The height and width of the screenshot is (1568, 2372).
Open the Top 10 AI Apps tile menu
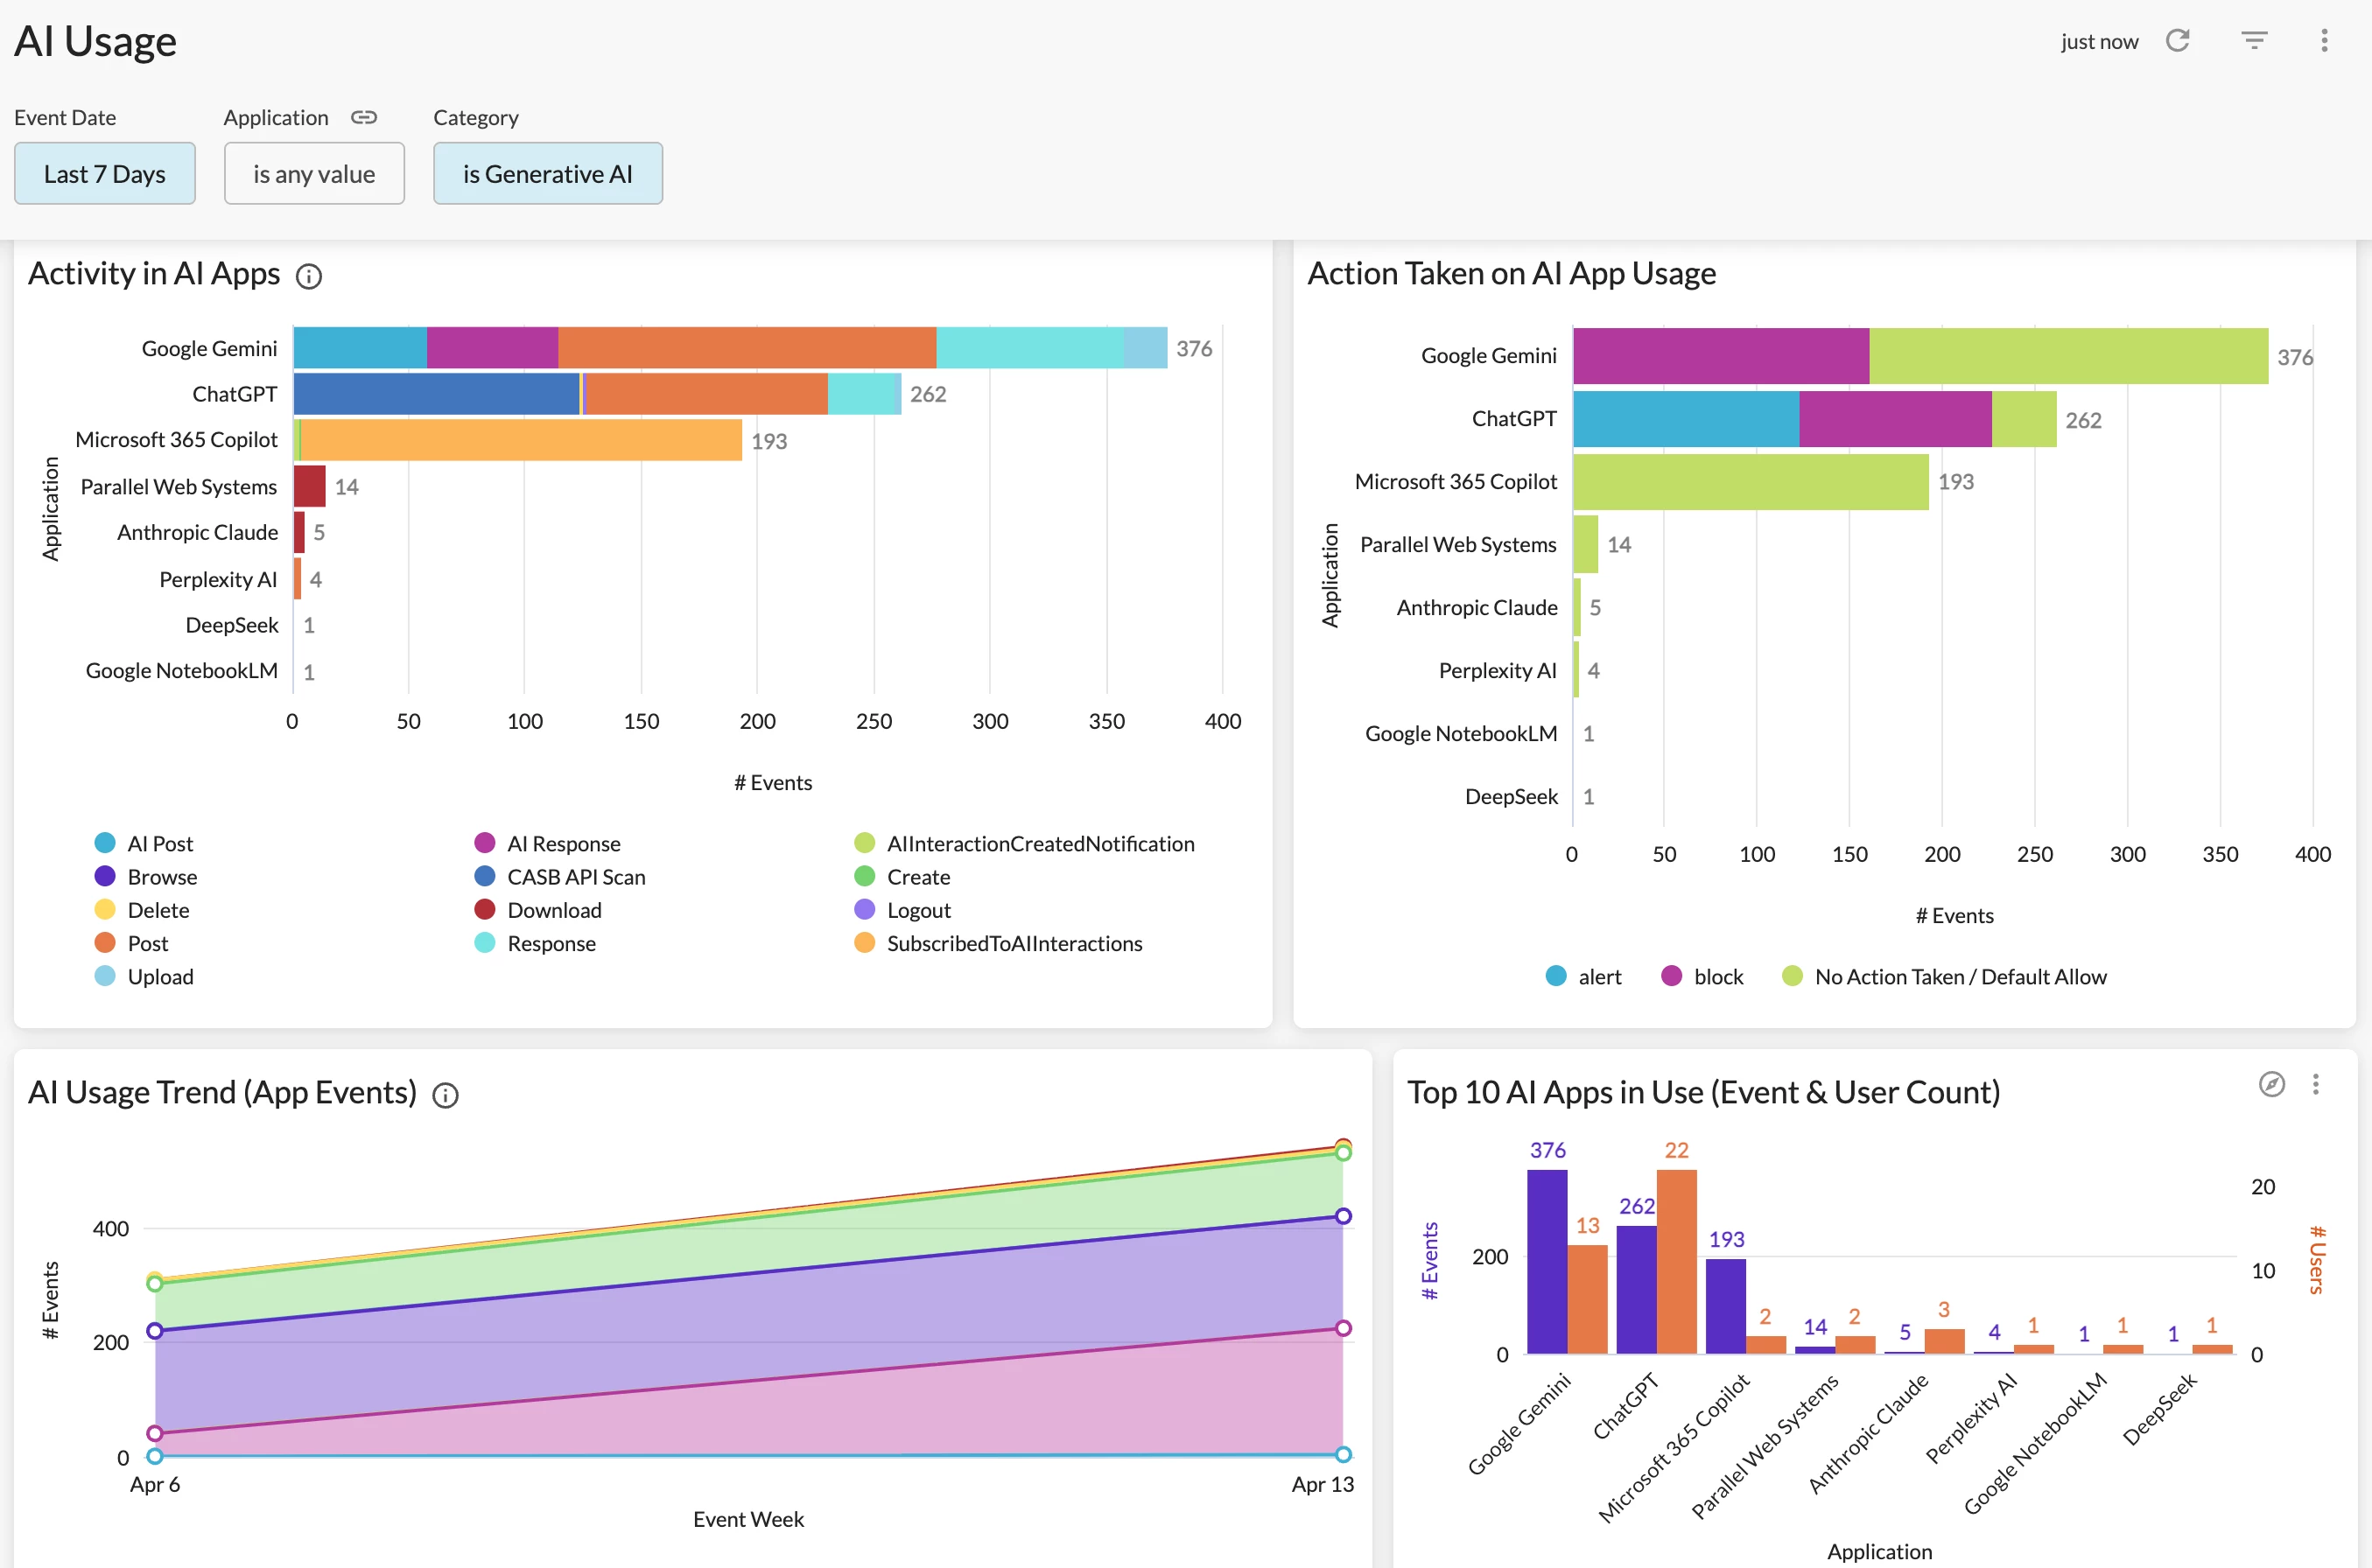pos(2316,1084)
